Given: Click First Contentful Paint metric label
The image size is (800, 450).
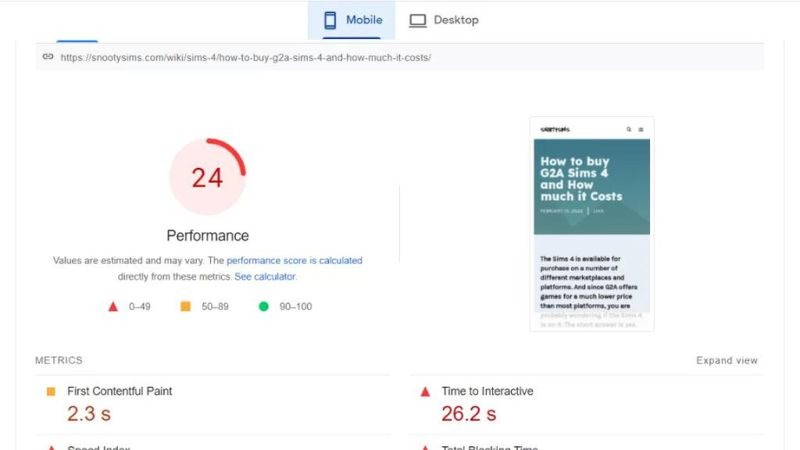Looking at the screenshot, I should point(119,391).
